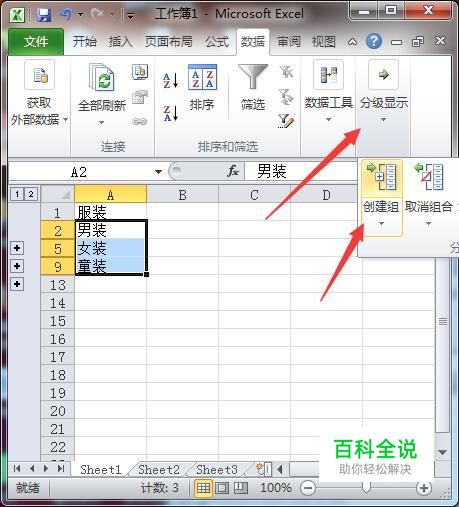Click the Ungroup (取消组合) icon
The width and height of the screenshot is (459, 507).
[x=429, y=177]
